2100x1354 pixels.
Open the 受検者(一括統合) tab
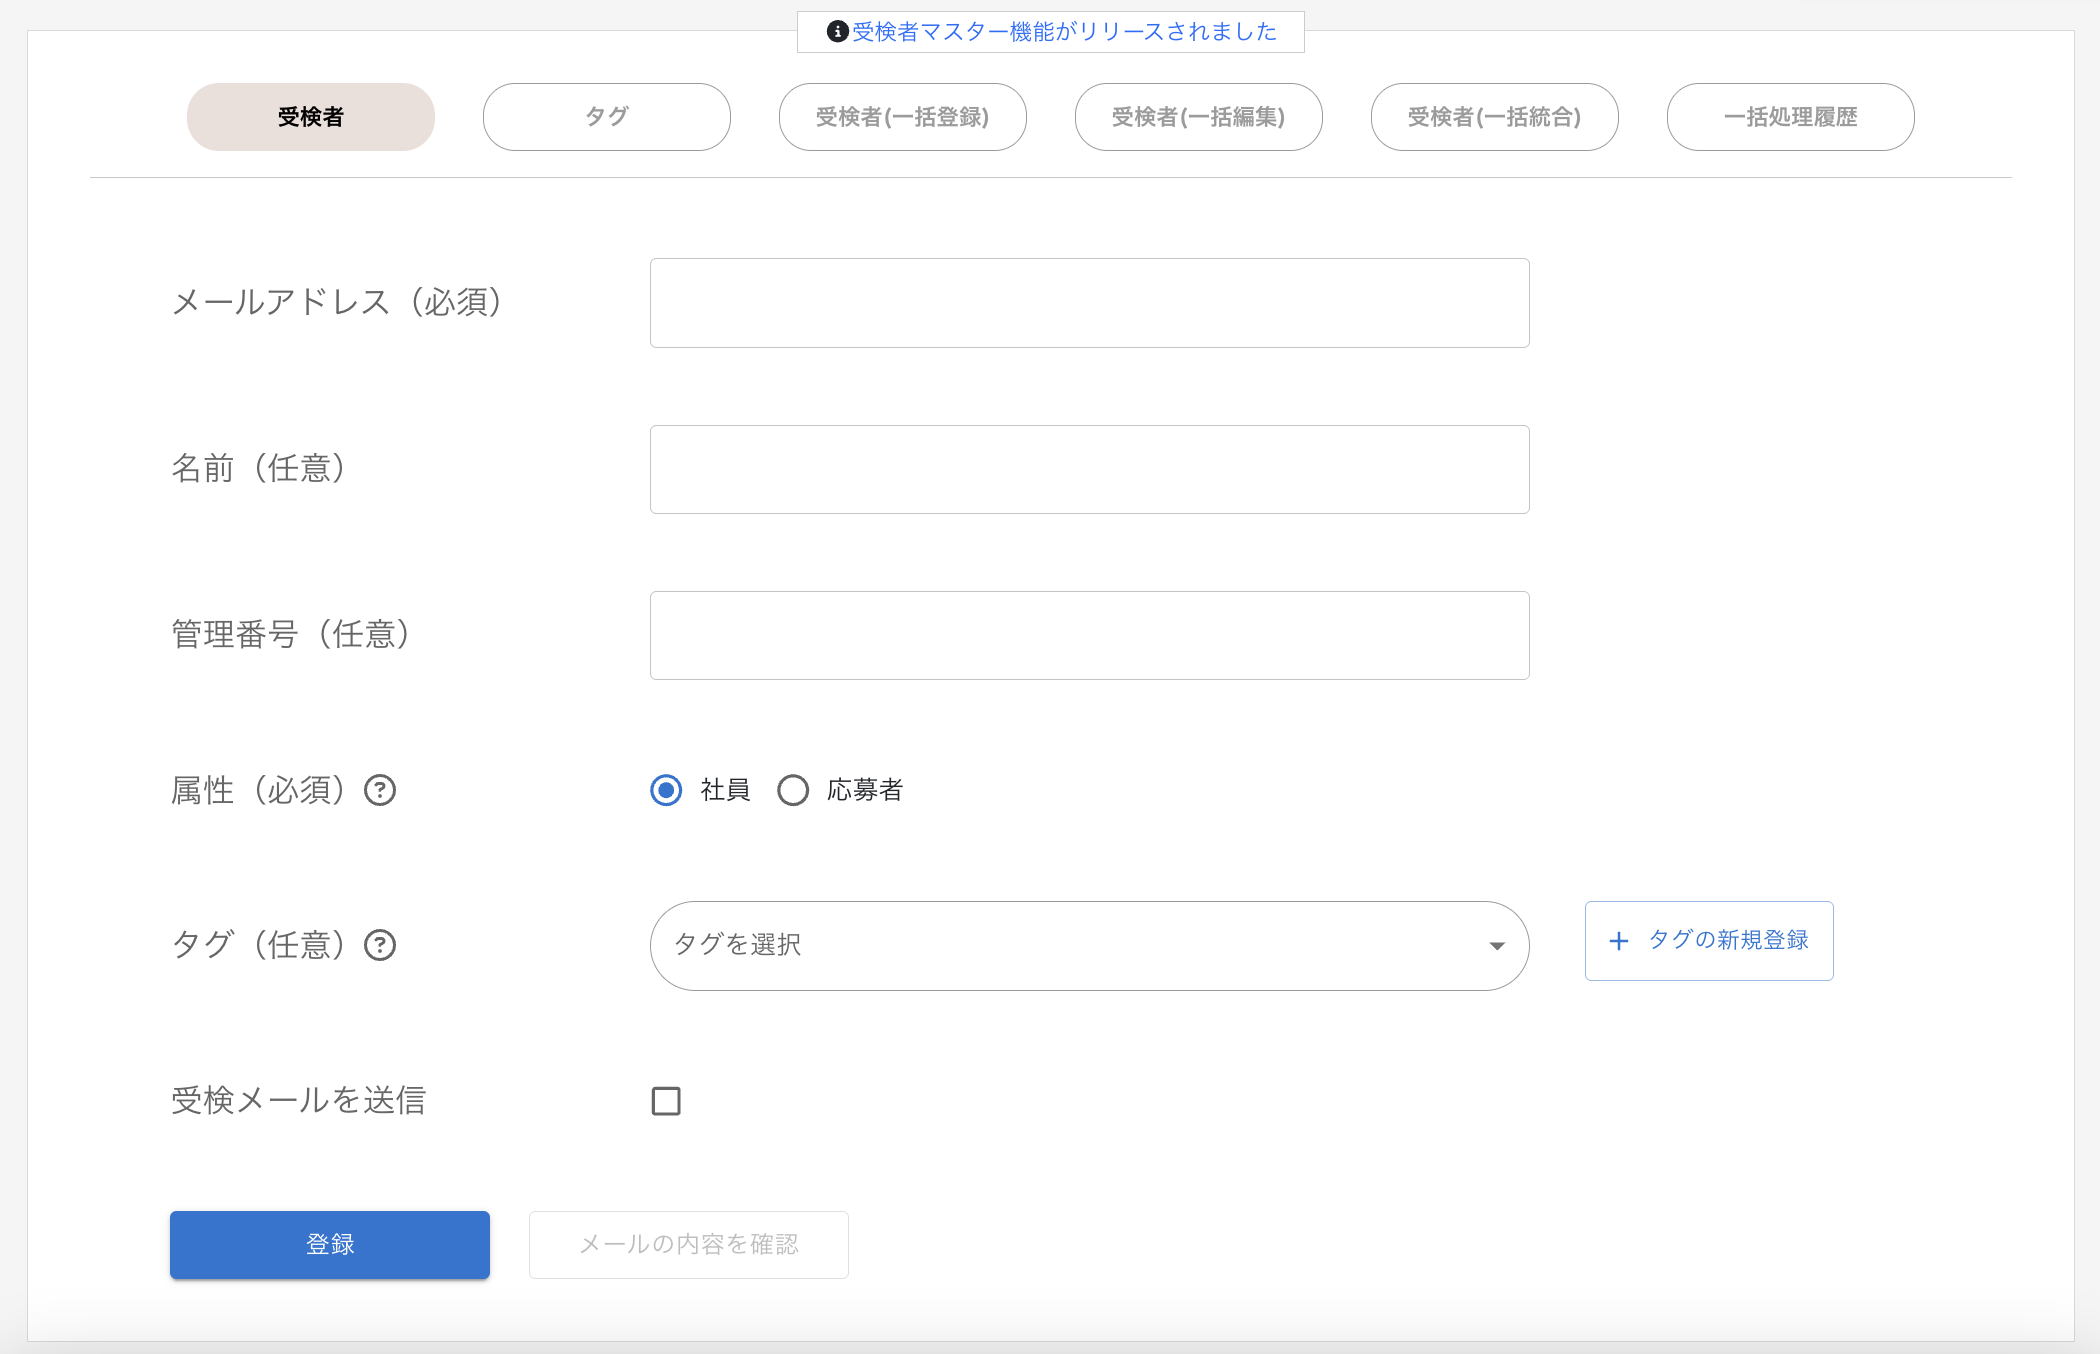coord(1494,117)
